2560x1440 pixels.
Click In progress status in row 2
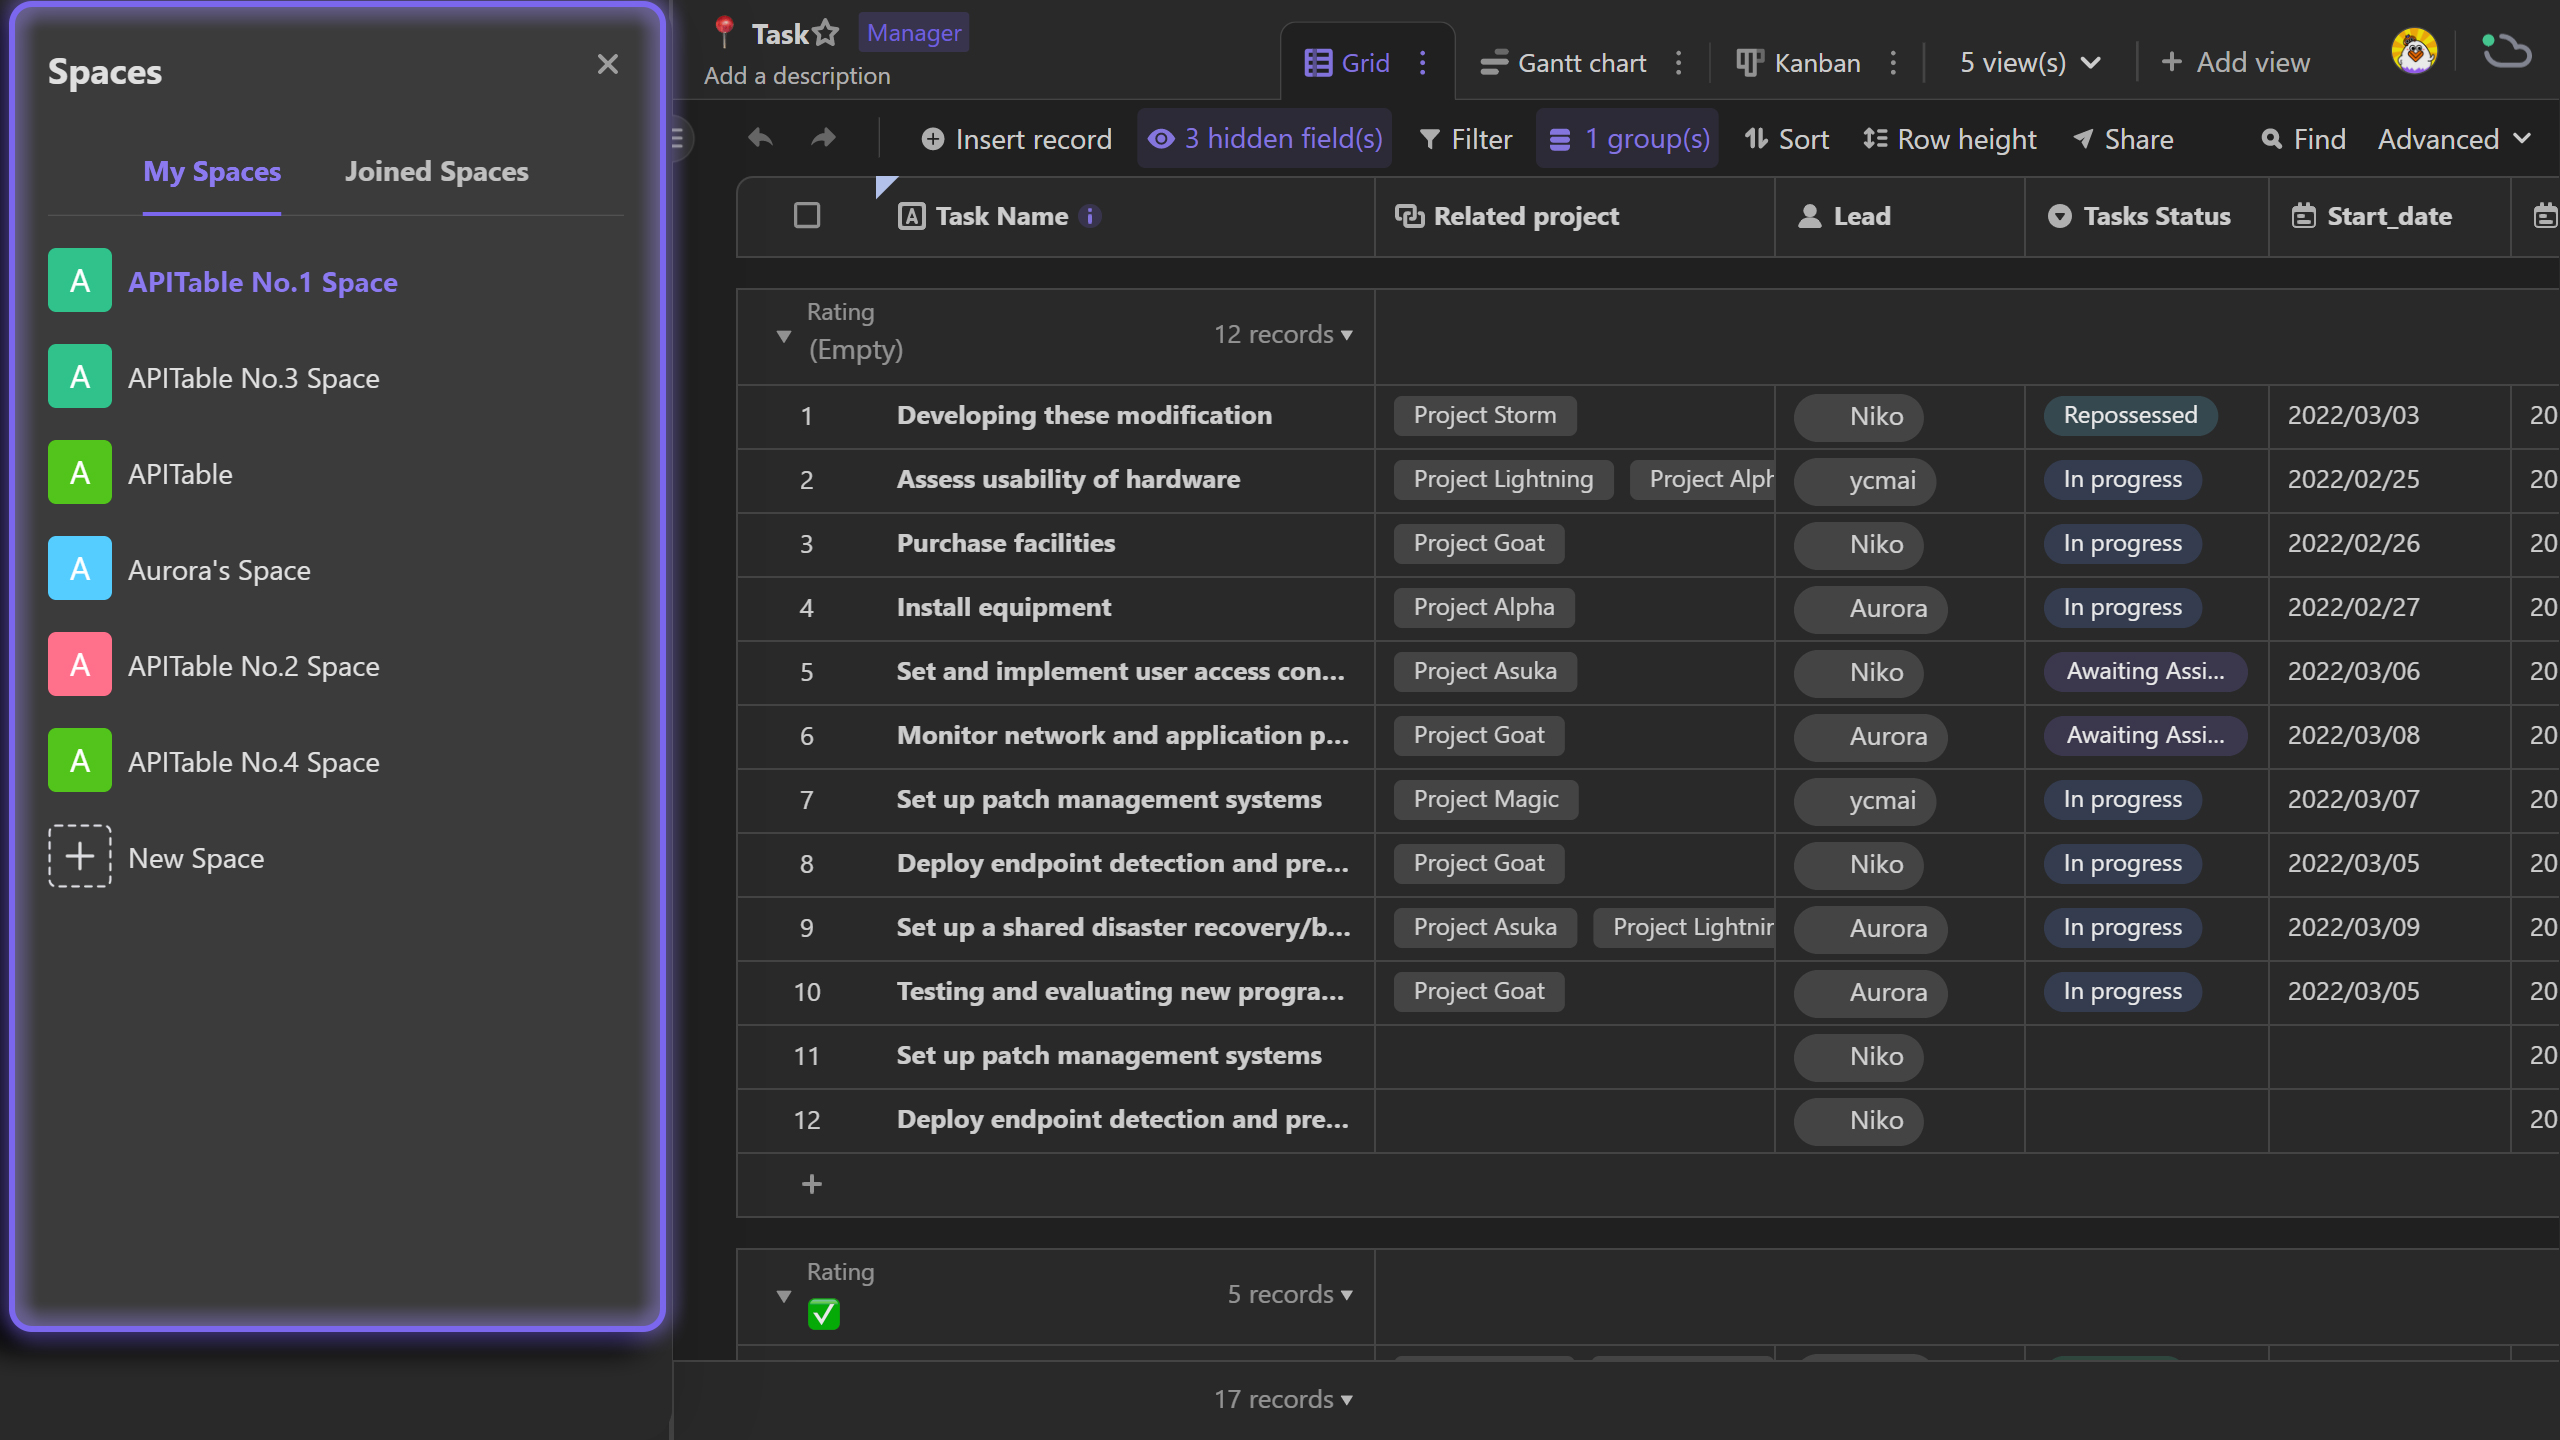pos(2122,479)
